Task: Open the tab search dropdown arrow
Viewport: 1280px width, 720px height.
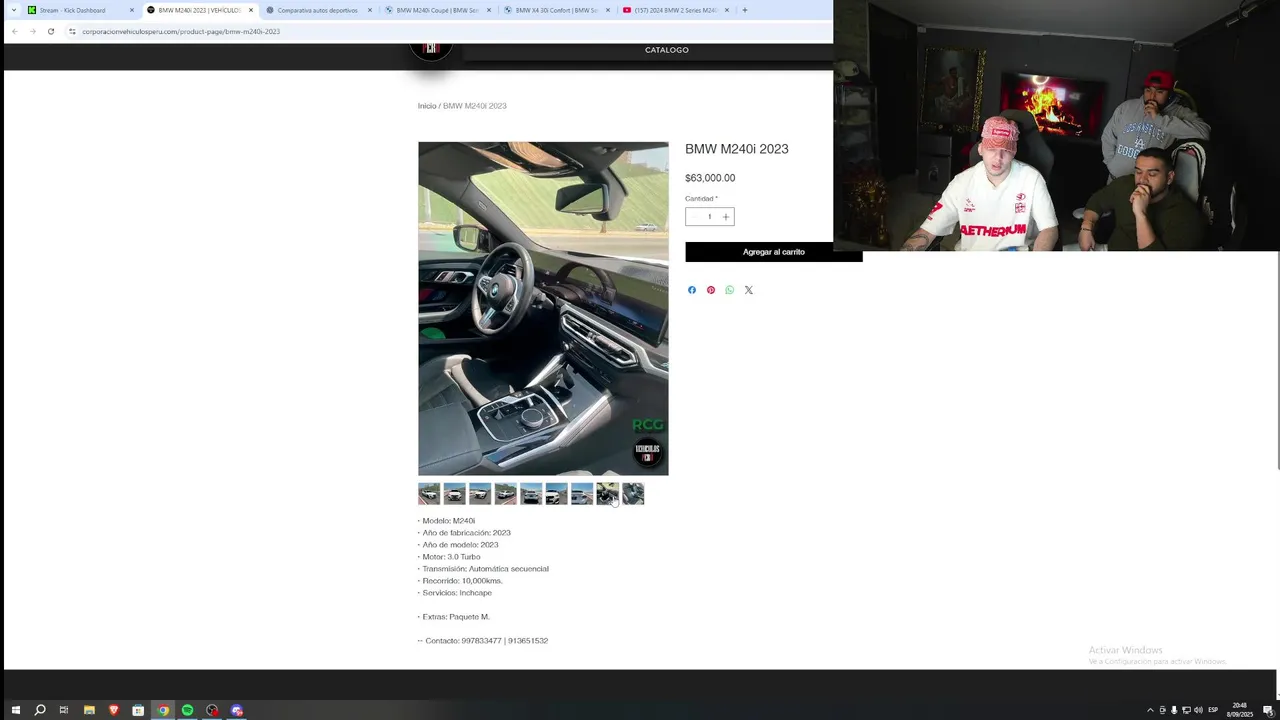Action: (13, 10)
